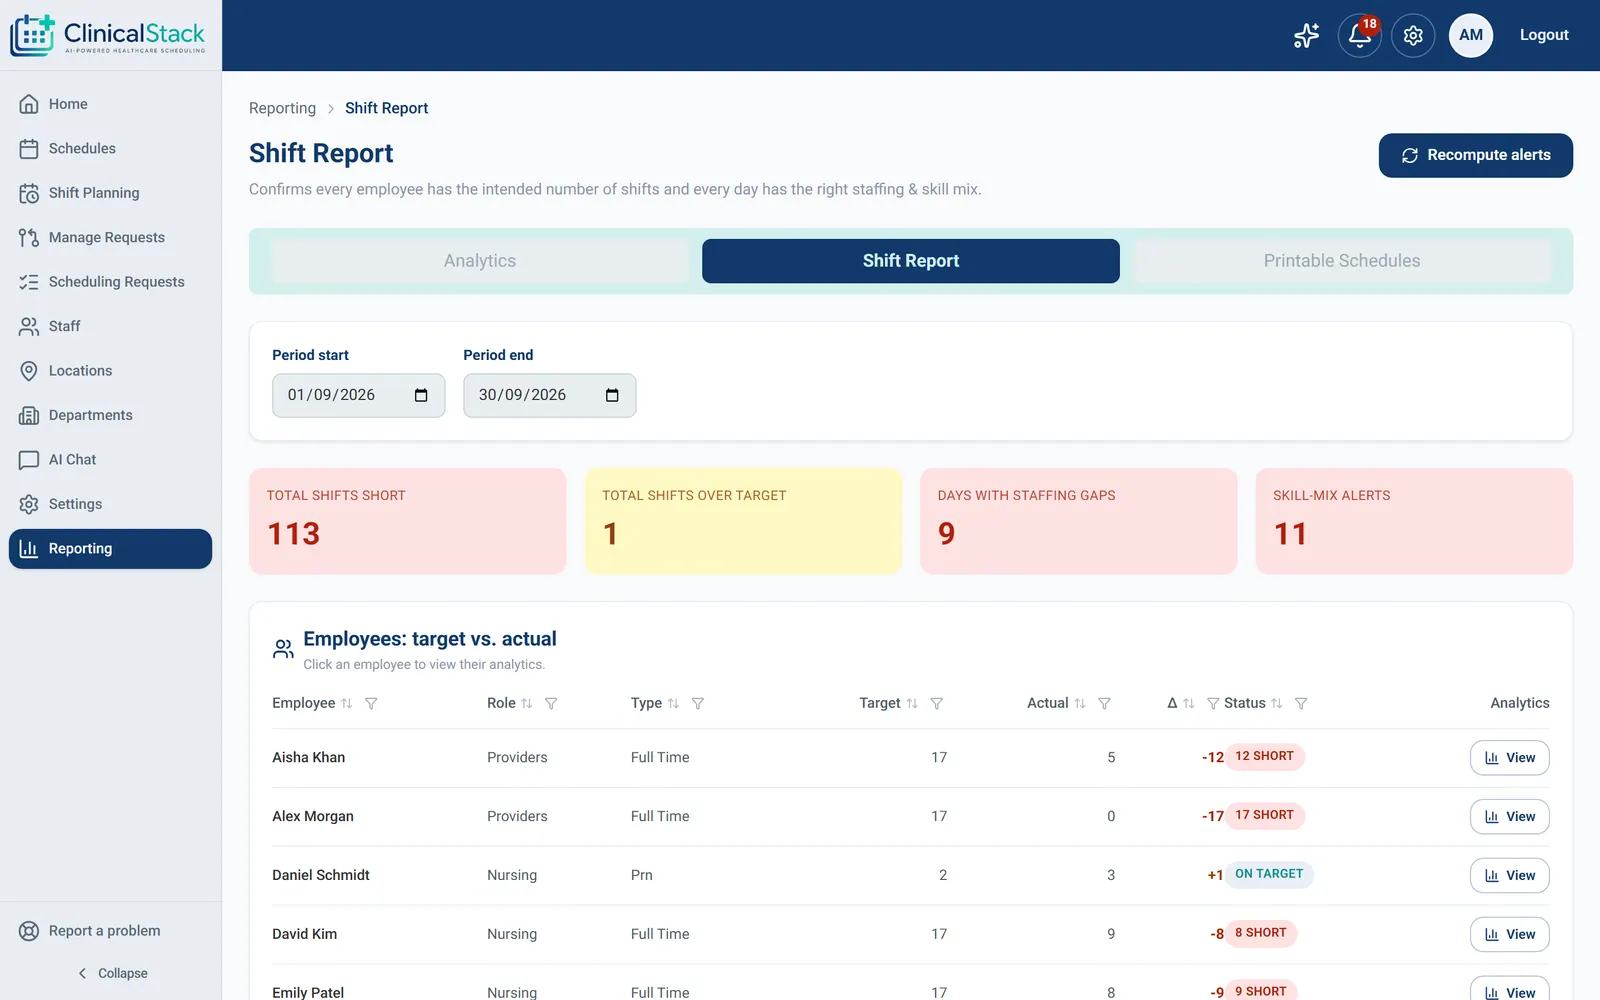Image resolution: width=1600 pixels, height=1000 pixels.
Task: Click the Period end date field
Action: click(549, 396)
